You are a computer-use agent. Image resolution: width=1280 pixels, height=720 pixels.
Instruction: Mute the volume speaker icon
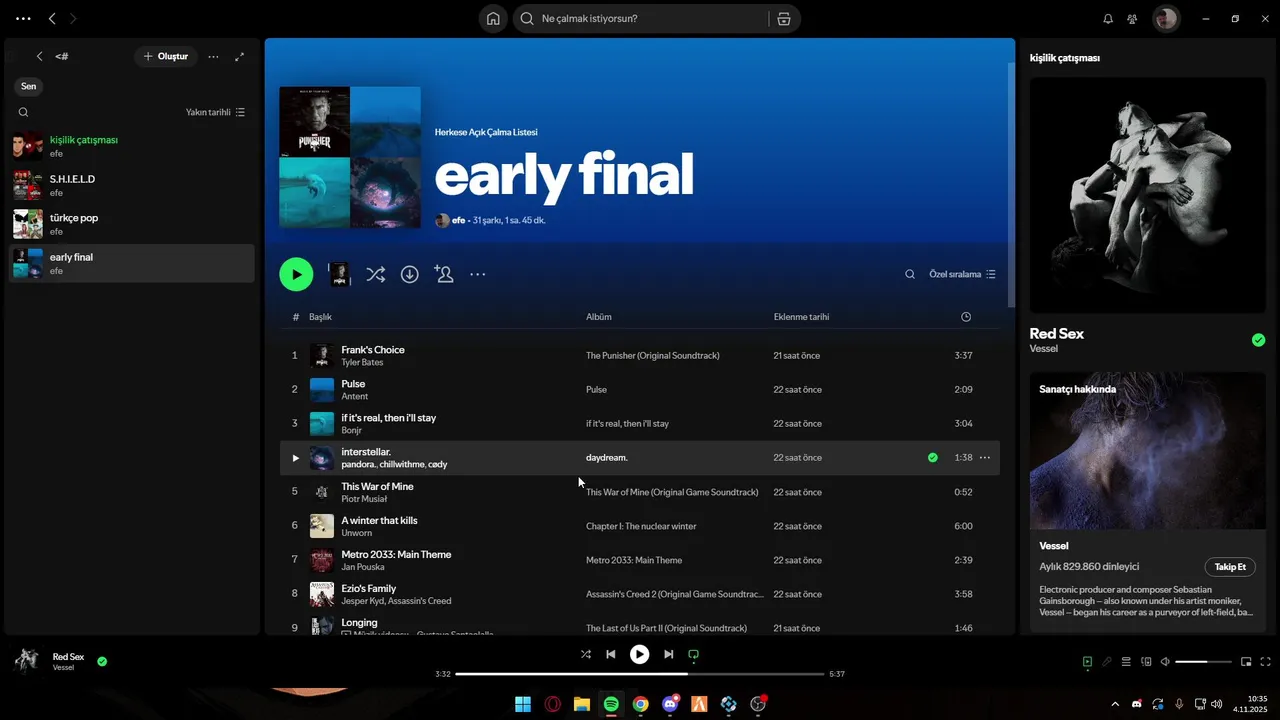1165,661
